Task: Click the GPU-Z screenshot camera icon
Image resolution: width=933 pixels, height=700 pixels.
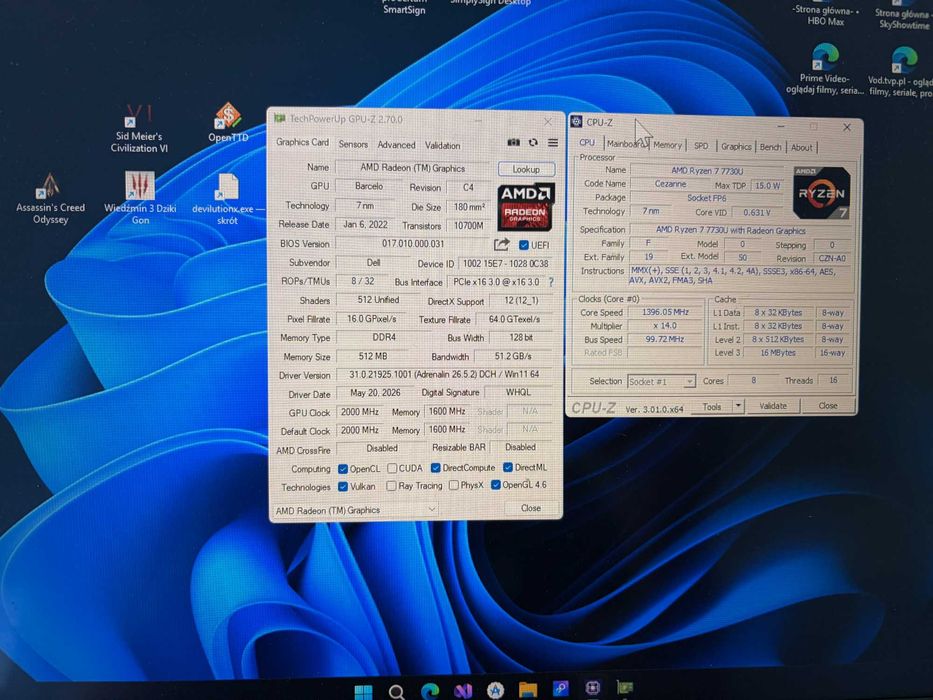Action: click(514, 142)
